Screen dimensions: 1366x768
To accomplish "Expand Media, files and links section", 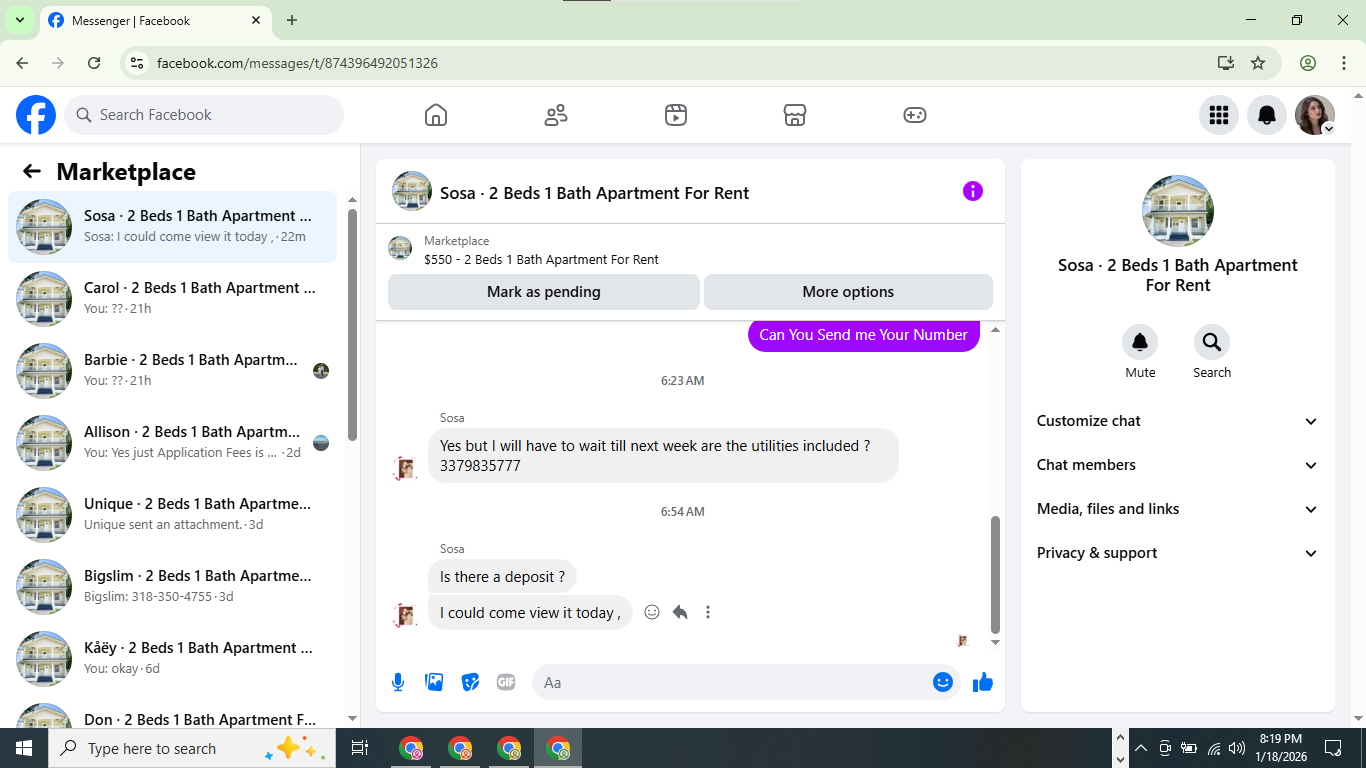I will (1178, 509).
